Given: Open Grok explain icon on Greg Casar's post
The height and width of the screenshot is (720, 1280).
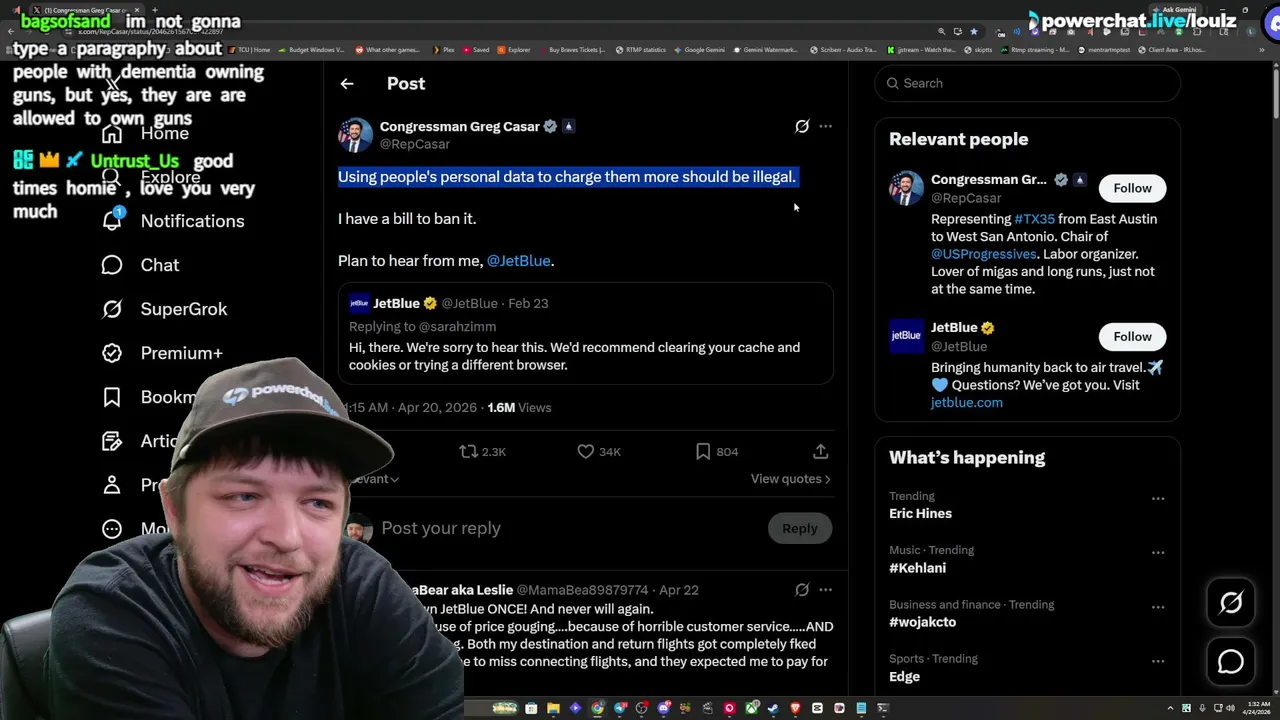Looking at the screenshot, I should tap(802, 126).
